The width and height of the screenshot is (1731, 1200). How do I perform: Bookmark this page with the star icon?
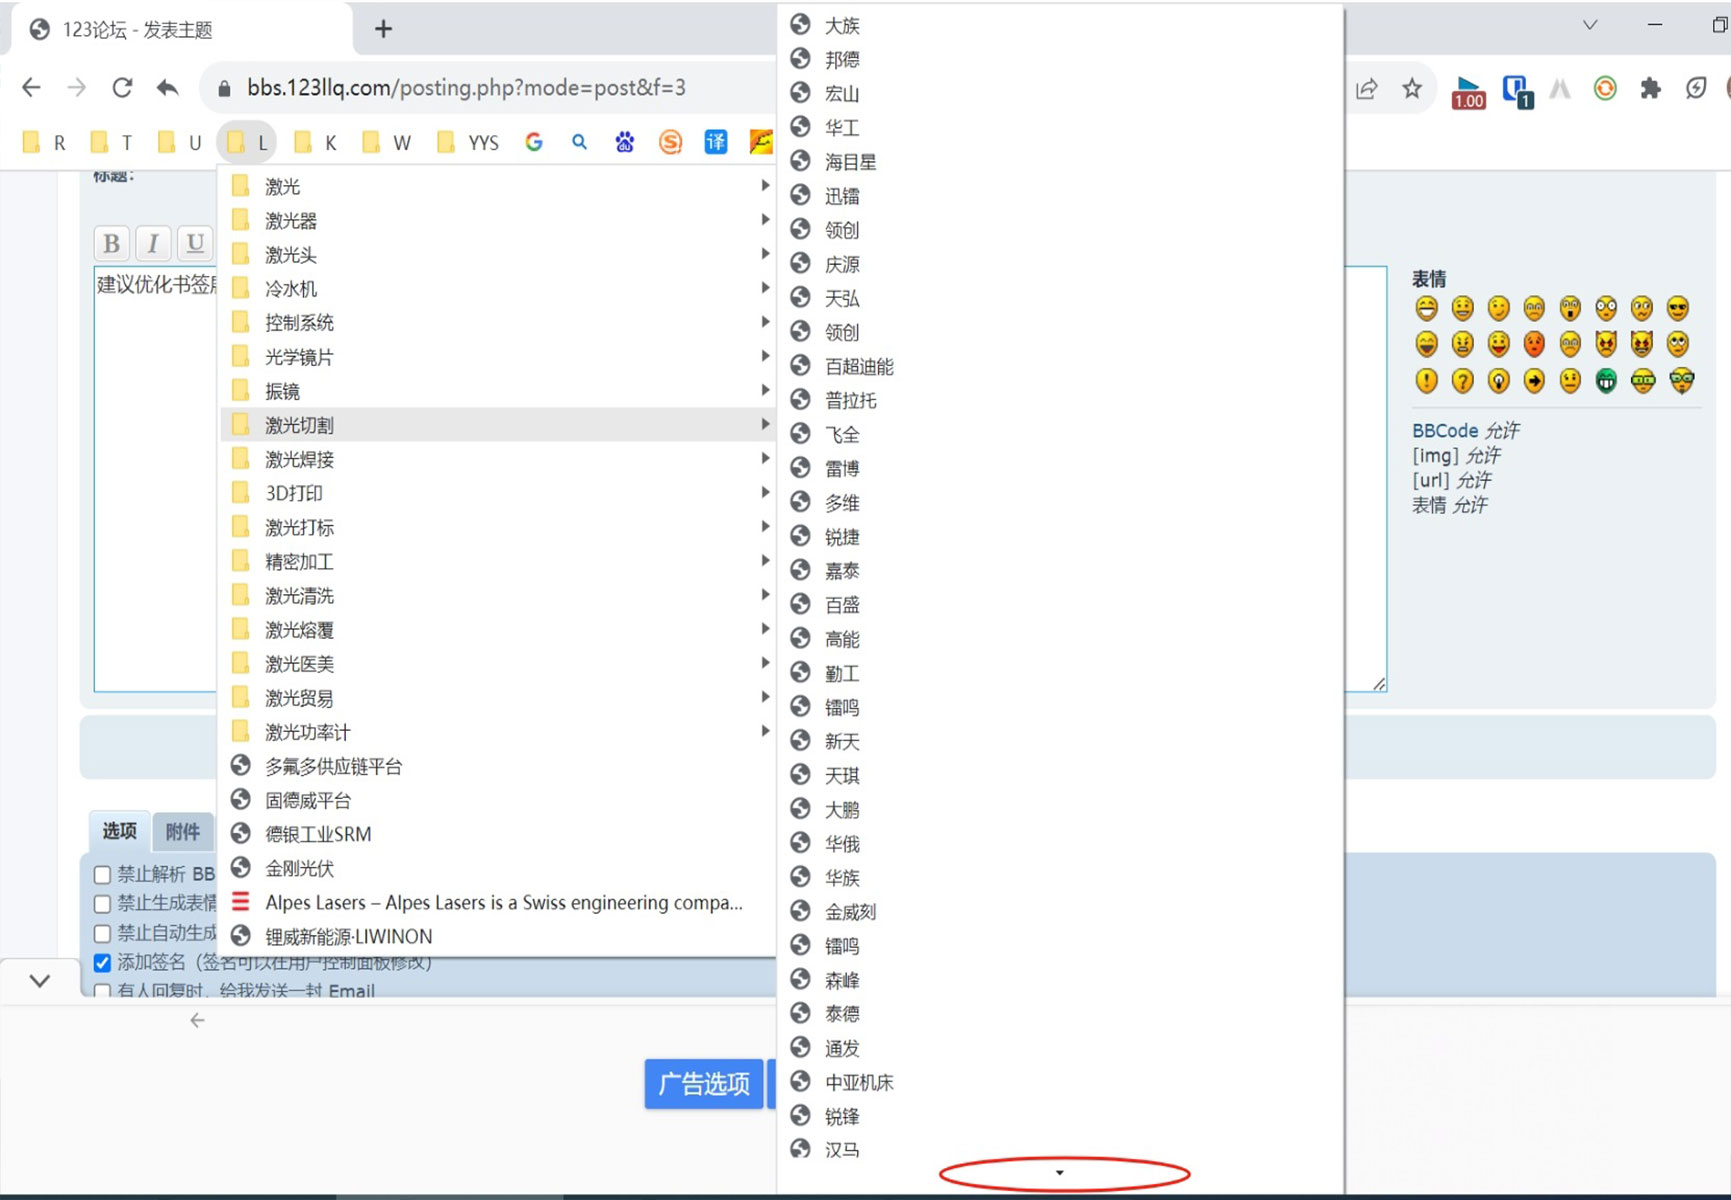tap(1412, 89)
